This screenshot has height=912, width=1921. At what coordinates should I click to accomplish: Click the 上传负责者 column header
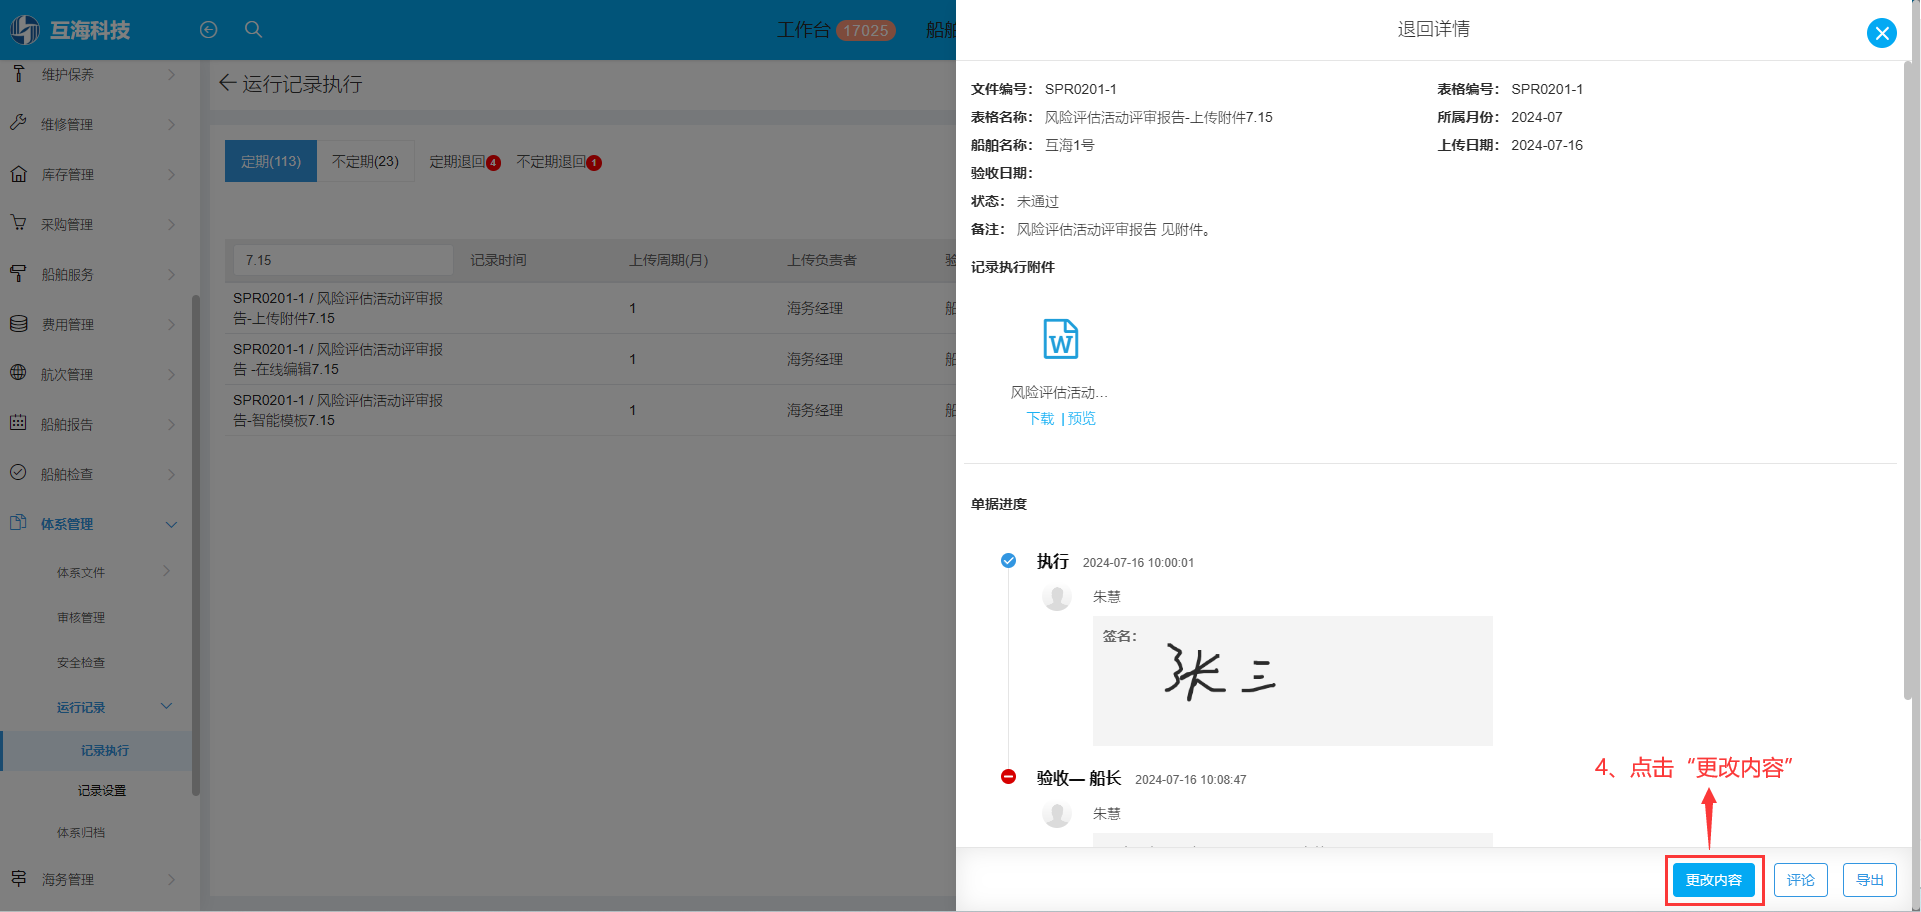821,260
